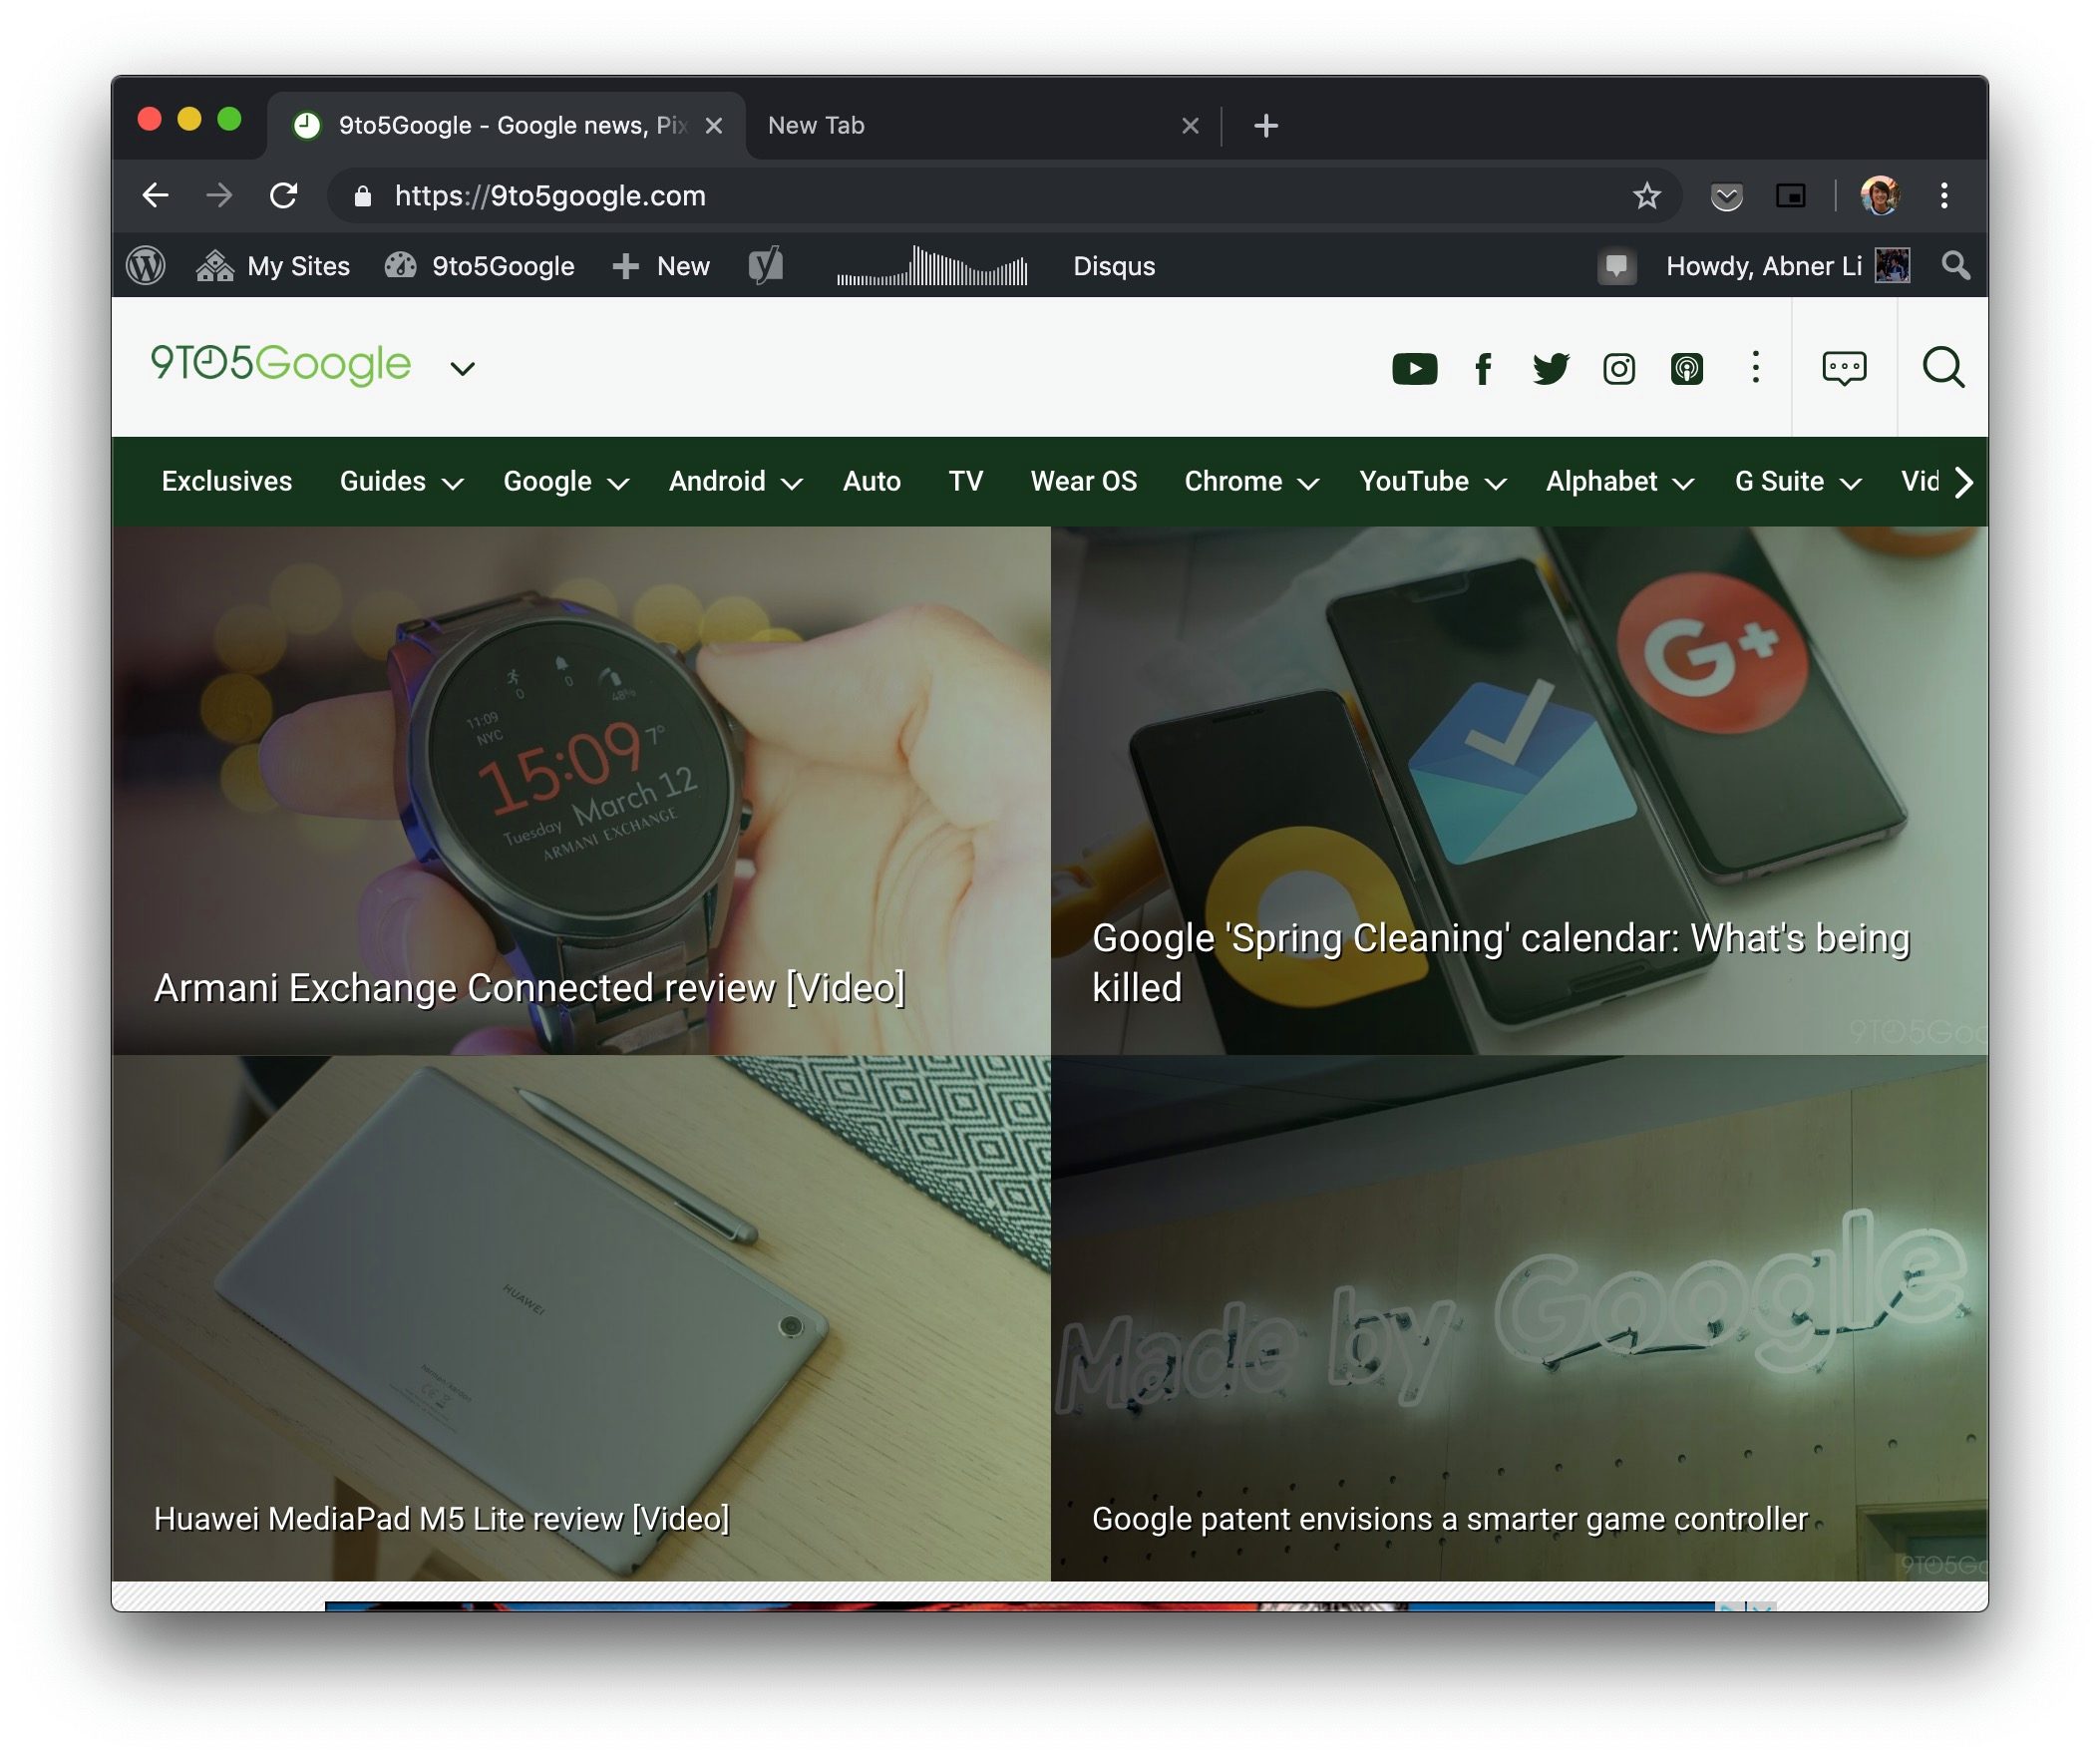Open Exclusives in the nav menu
This screenshot has height=1759, width=2100.
coord(227,482)
